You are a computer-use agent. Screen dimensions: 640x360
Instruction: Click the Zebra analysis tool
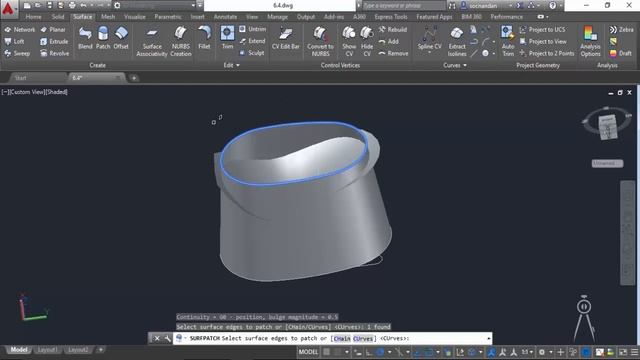pyautogui.click(x=622, y=29)
